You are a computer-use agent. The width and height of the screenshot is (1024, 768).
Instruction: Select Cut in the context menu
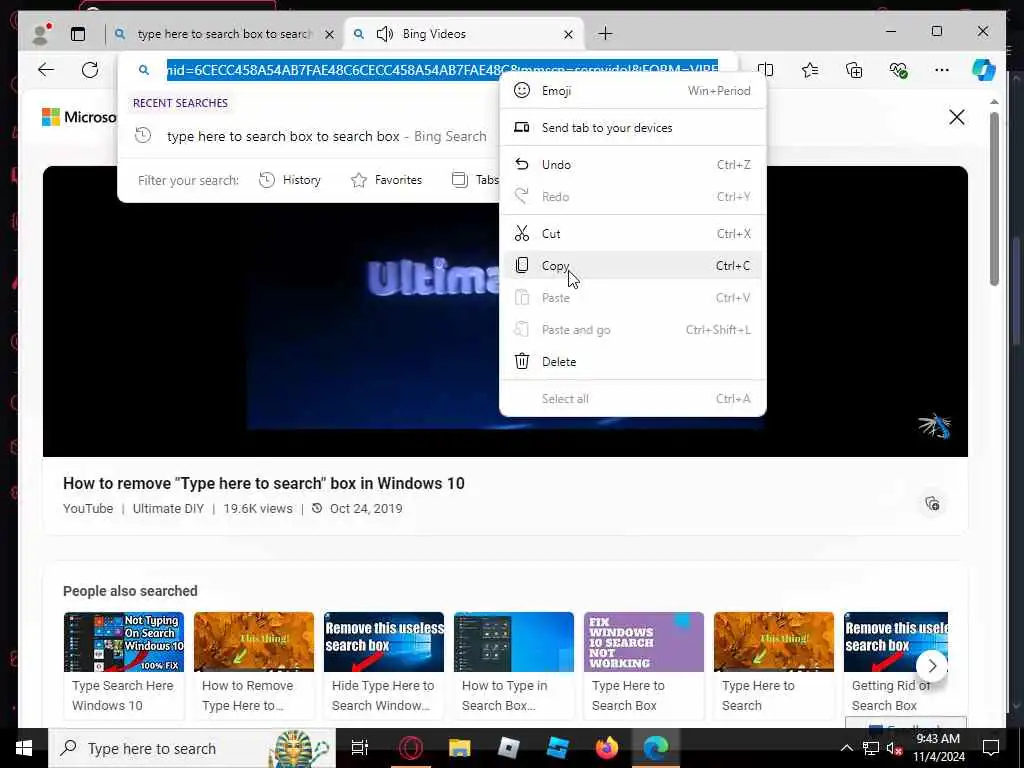point(632,233)
